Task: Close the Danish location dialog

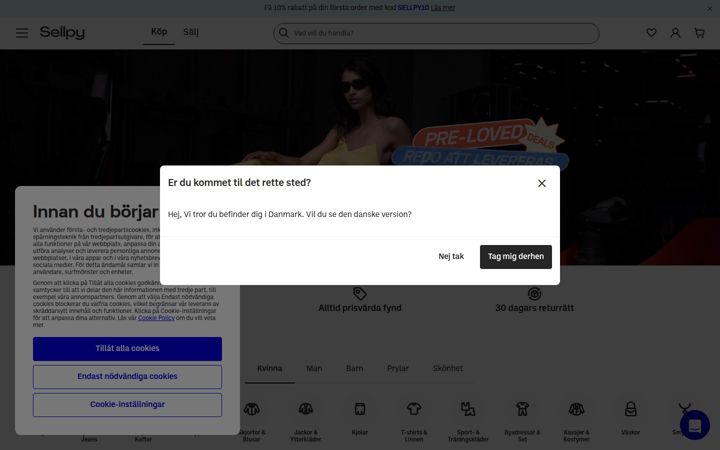Action: (542, 183)
